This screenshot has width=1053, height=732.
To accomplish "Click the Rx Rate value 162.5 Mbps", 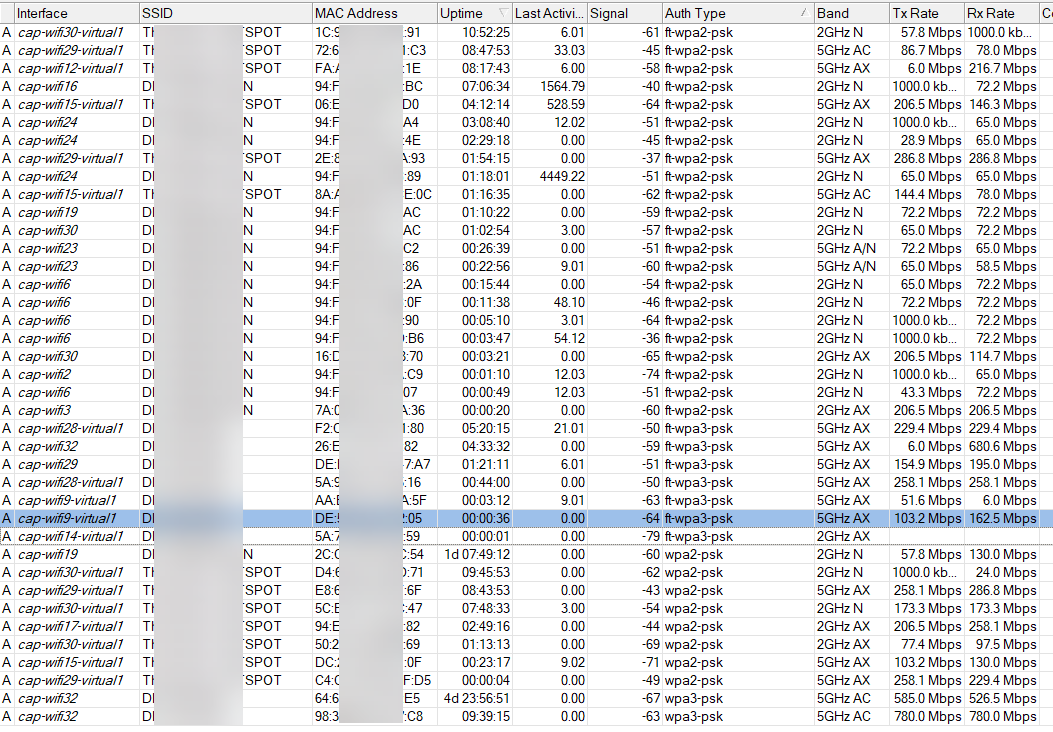I will point(1003,518).
